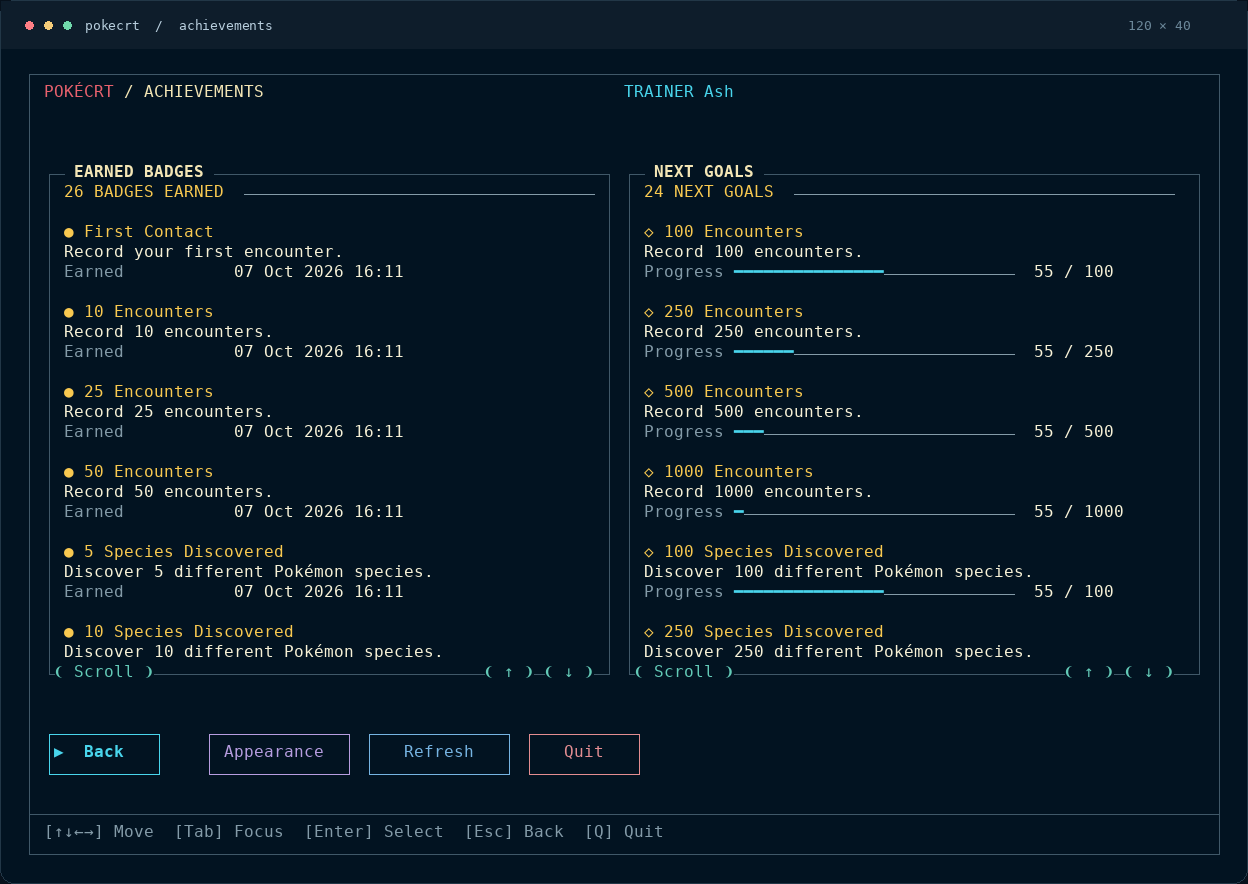Screen dimensions: 1248x884
Task: Click the POKÉCRT breadcrumb title
Action: tap(79, 91)
